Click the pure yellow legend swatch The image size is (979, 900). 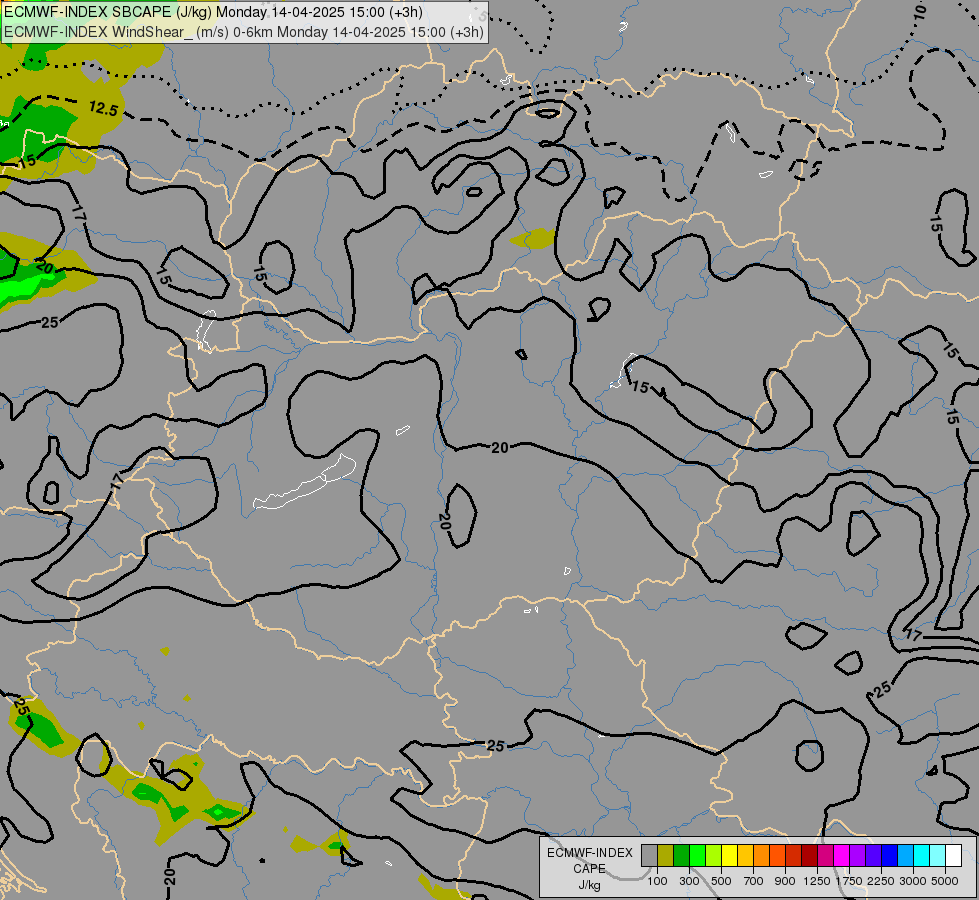[729, 856]
